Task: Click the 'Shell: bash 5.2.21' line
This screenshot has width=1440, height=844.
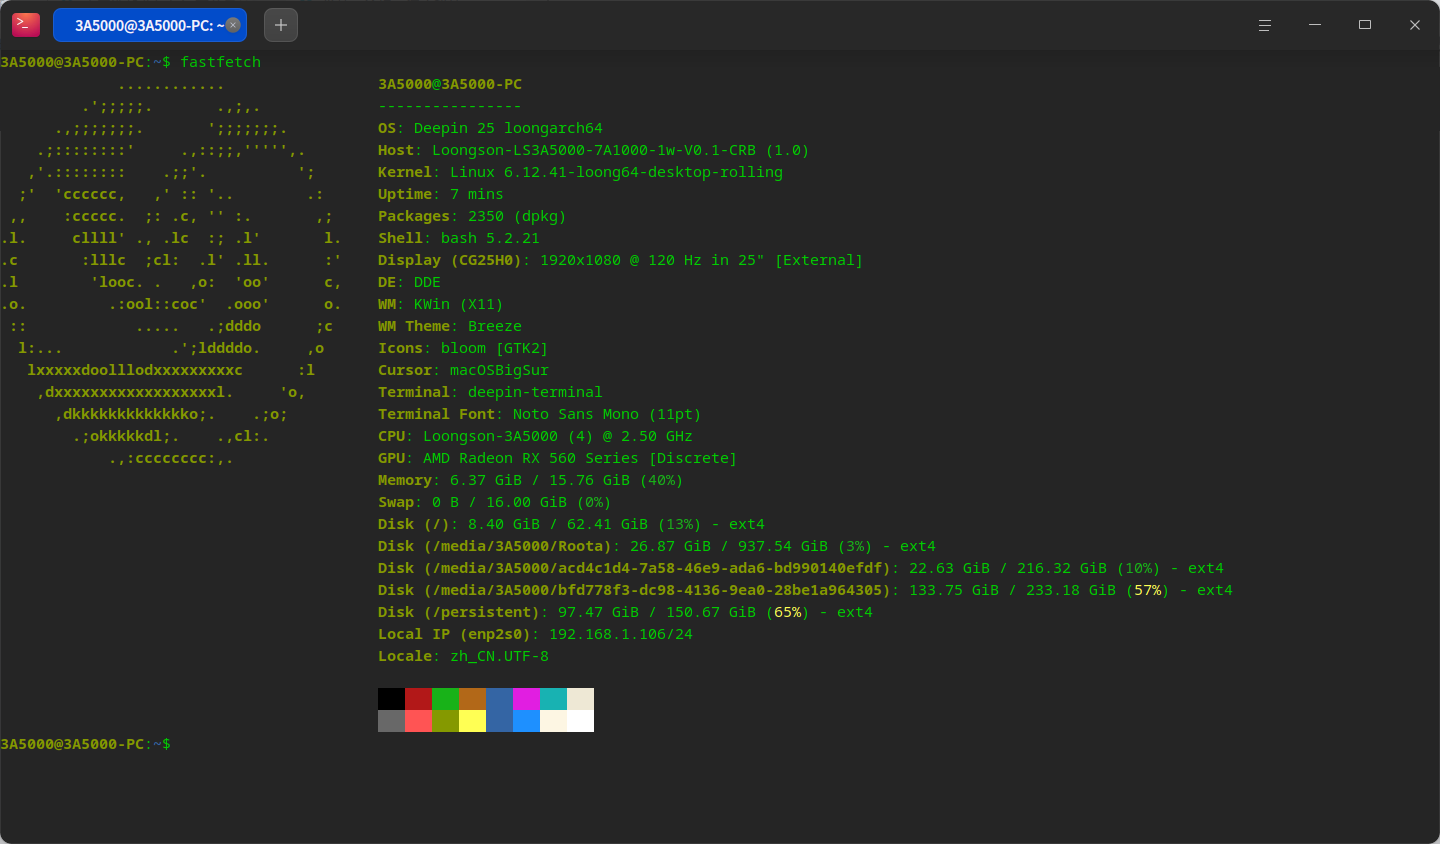Action: pos(459,238)
